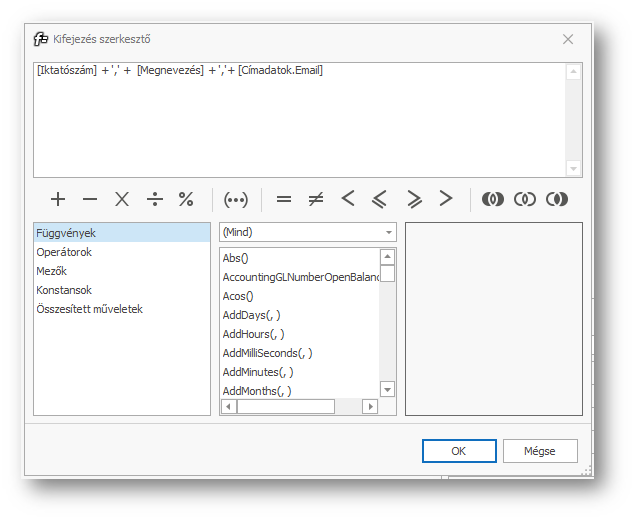Click the not-equal operator icon
This screenshot has width=636, height=521.
316,199
